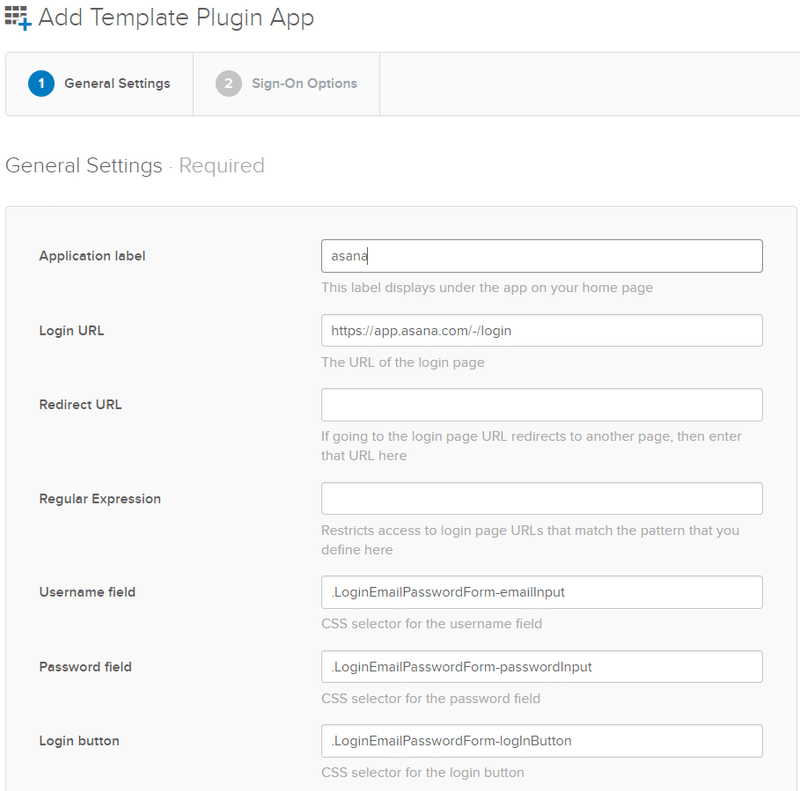Click the Add Template Plugin App title

coord(176,18)
